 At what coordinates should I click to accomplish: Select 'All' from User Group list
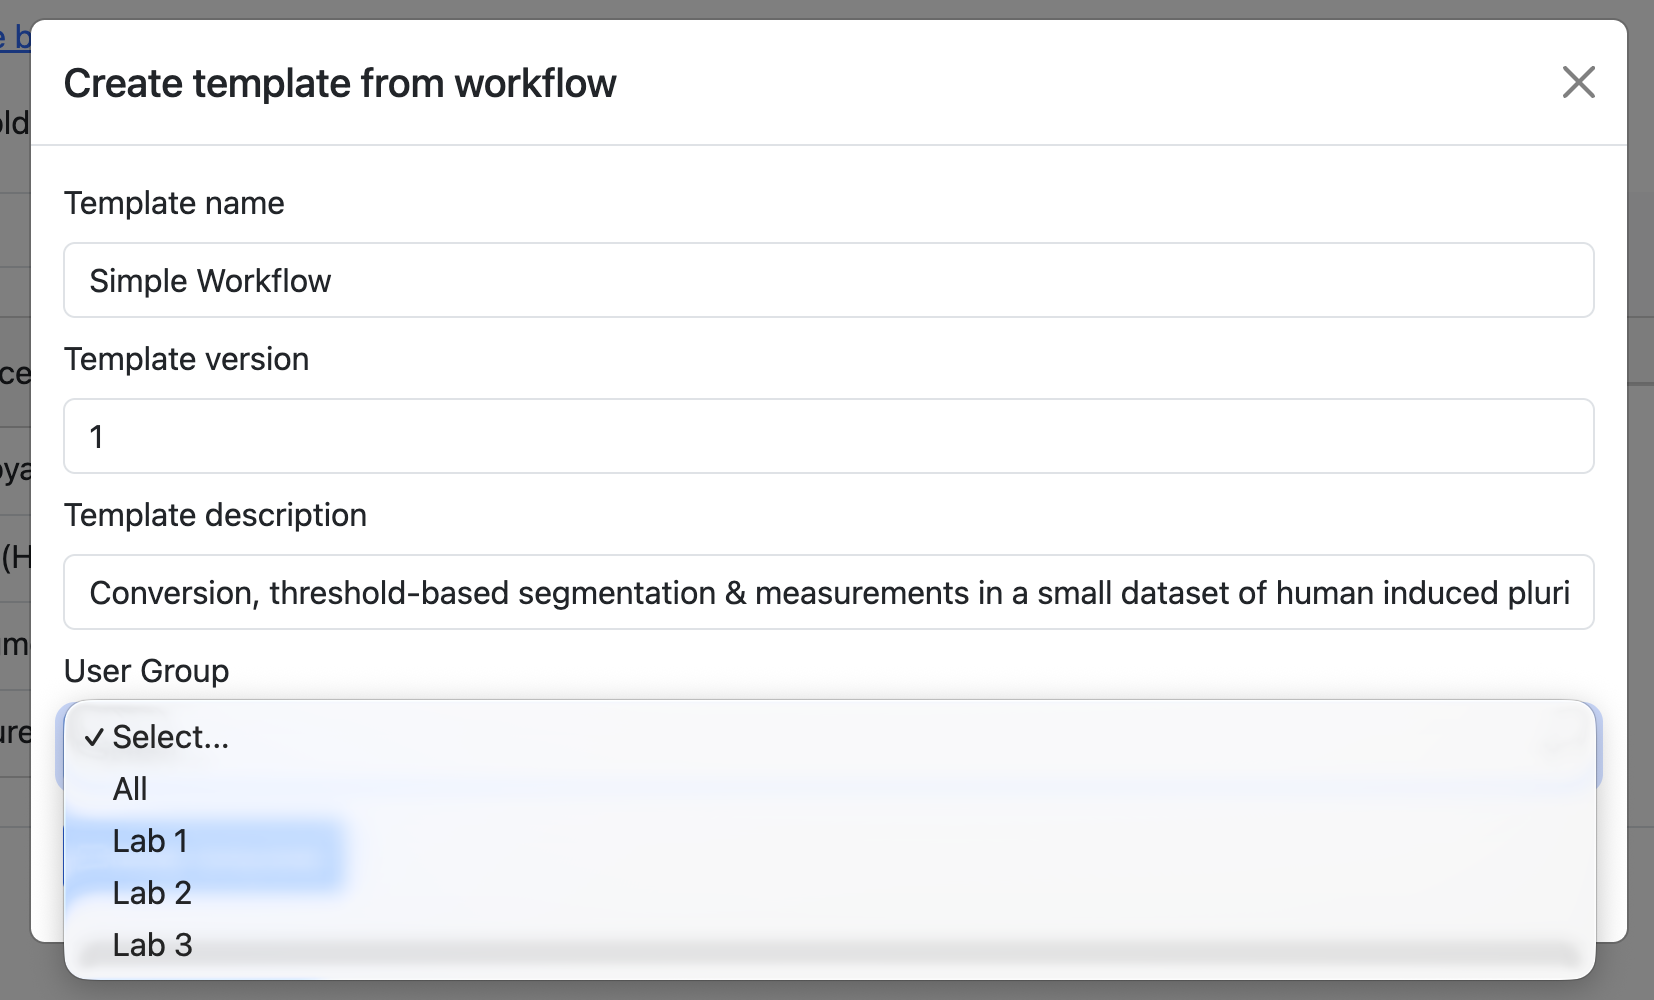coord(130,789)
